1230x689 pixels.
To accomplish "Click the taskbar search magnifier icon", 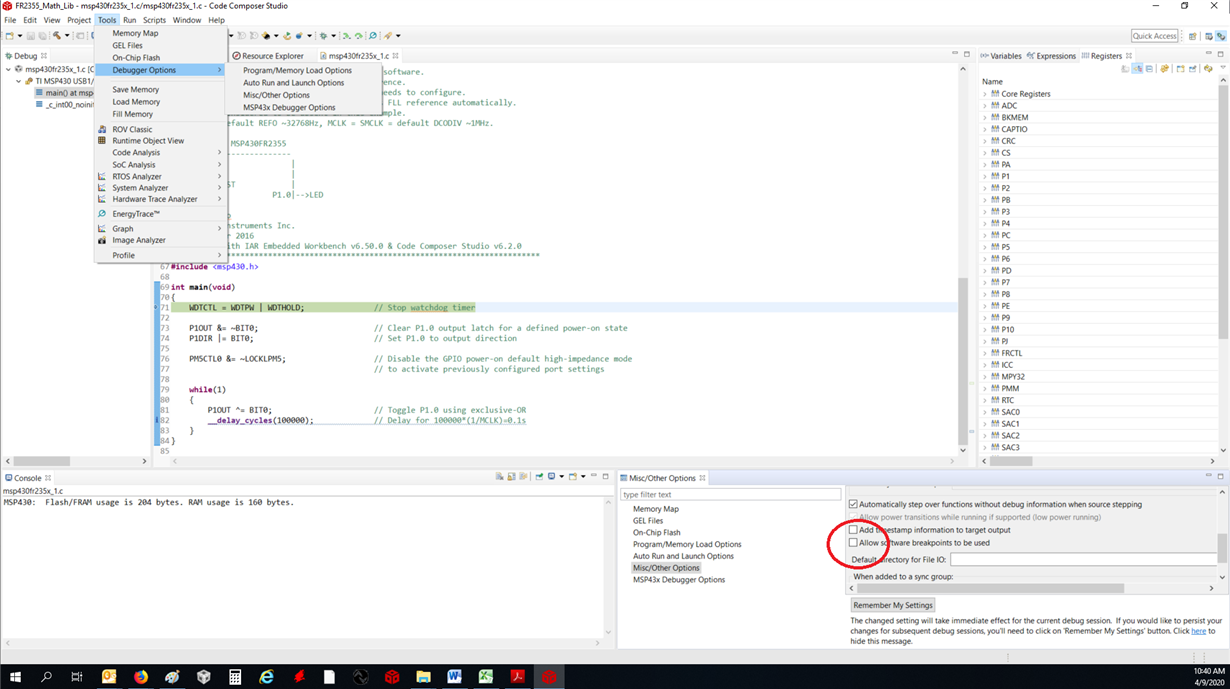I will [x=46, y=677].
